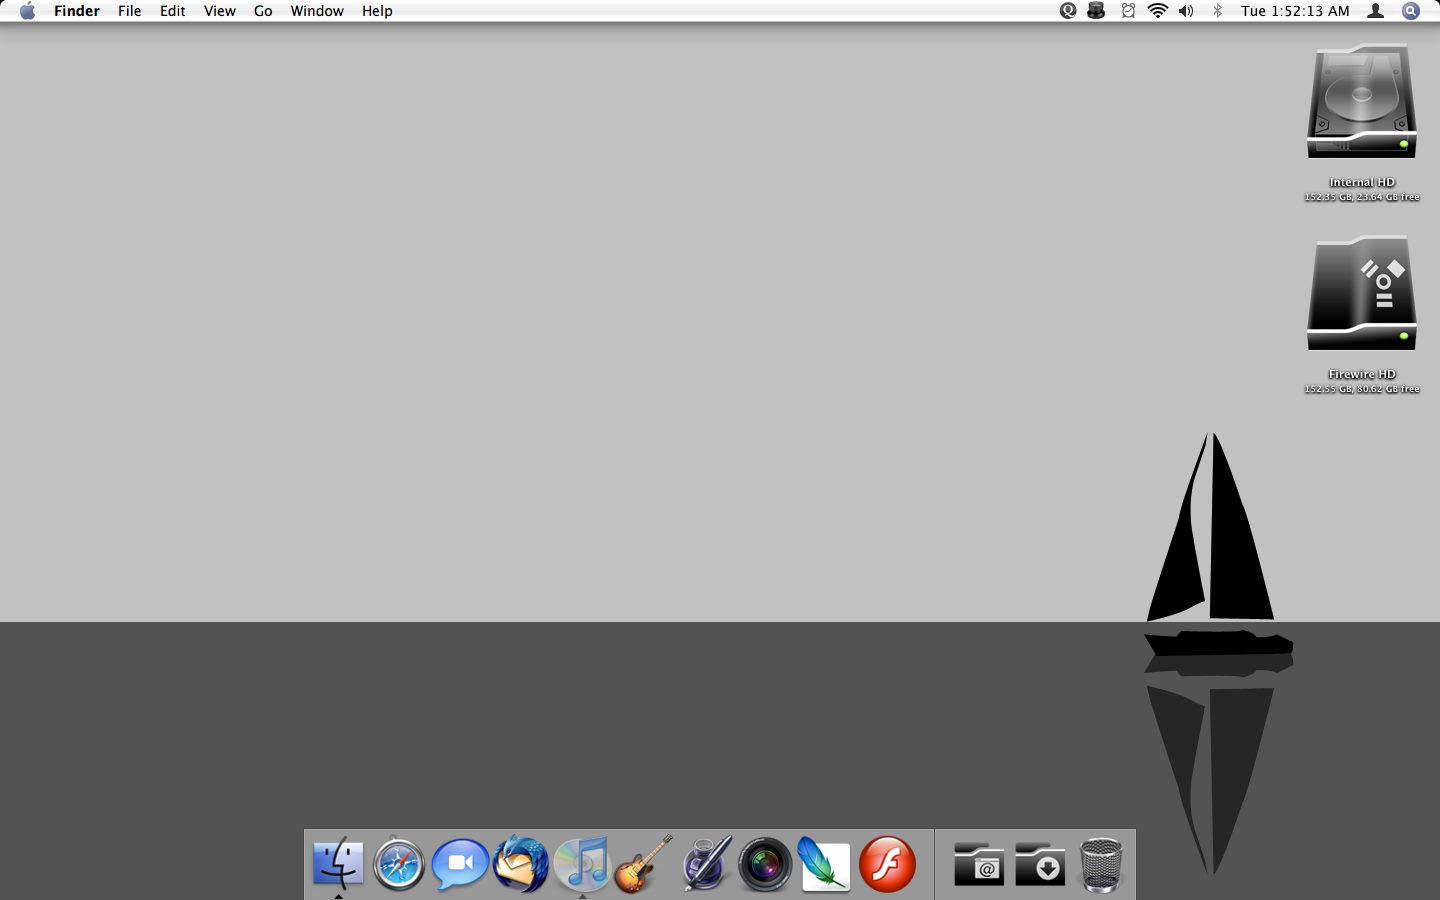Screen dimensions: 1440x900
Task: Open the Sites folder stack in dock
Action: pos(979,864)
